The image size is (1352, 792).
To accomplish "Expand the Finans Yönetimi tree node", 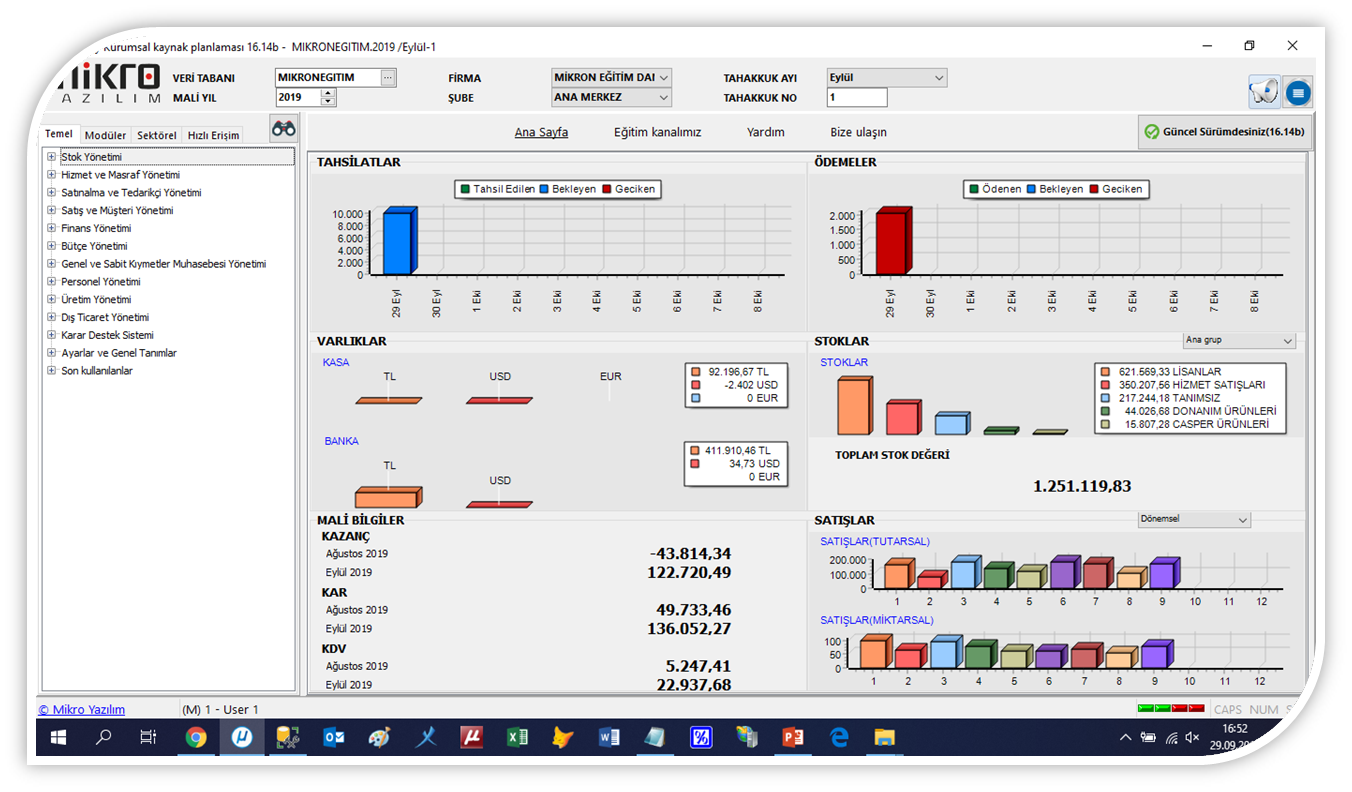I will [x=51, y=228].
